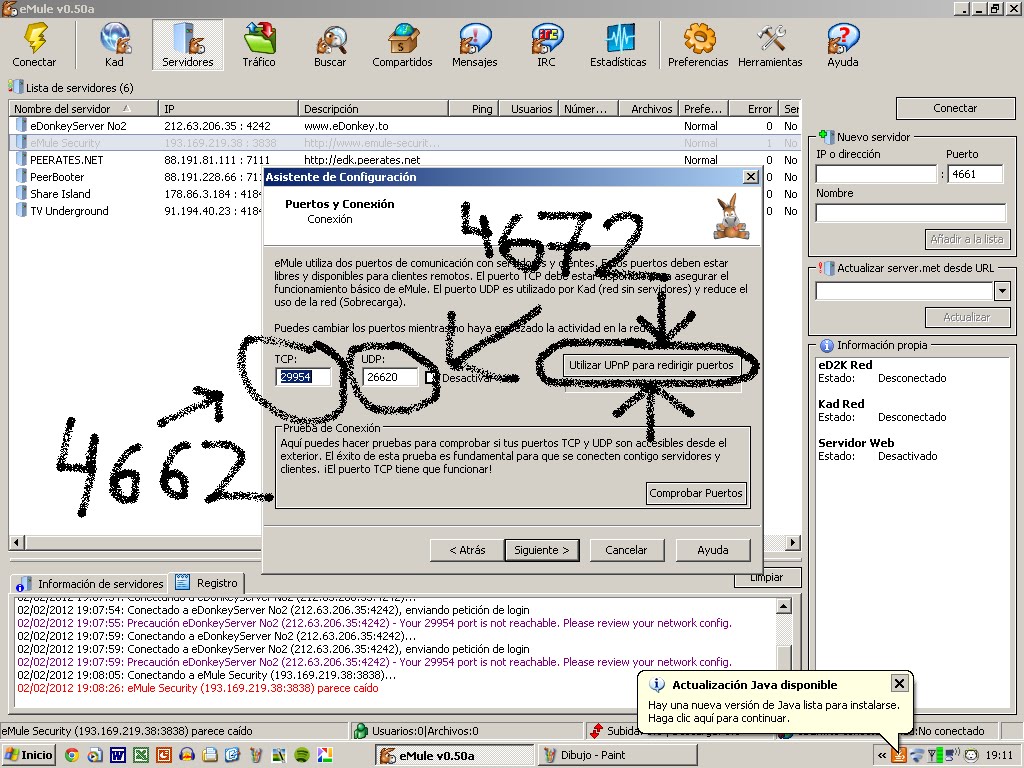Click Utilizar UPnP para redirigir puertos
Screen dimensions: 1024x768
[x=651, y=365]
